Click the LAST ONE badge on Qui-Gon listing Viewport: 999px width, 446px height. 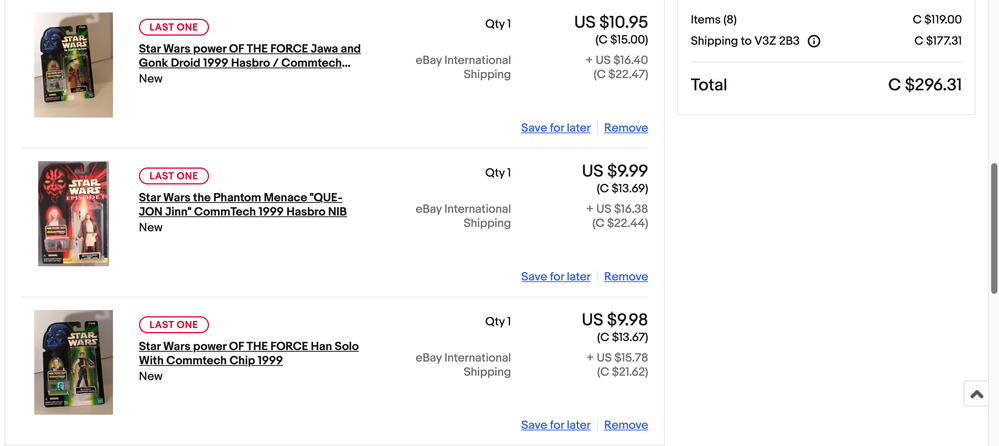(x=174, y=176)
